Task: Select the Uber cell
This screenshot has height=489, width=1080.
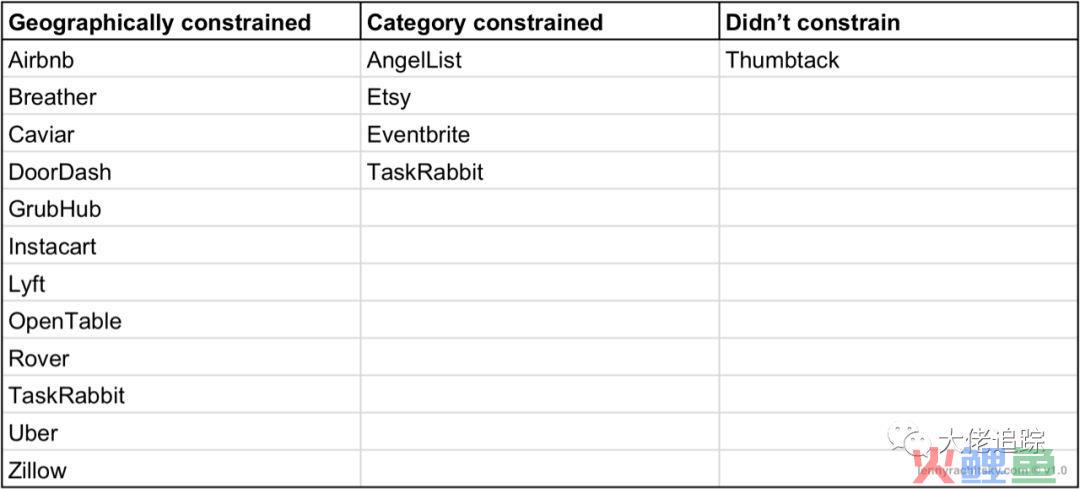Action: [181, 433]
